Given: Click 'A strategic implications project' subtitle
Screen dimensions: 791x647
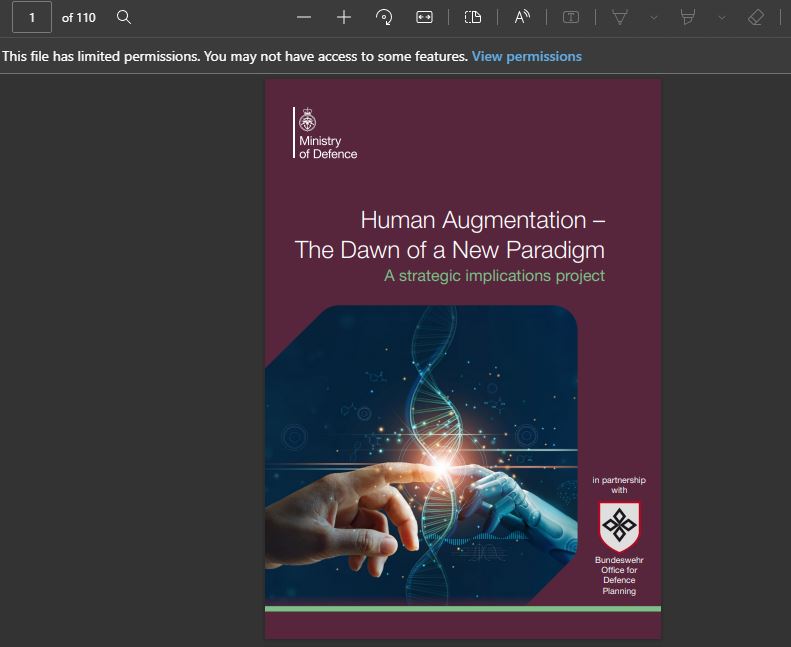Looking at the screenshot, I should tap(494, 276).
